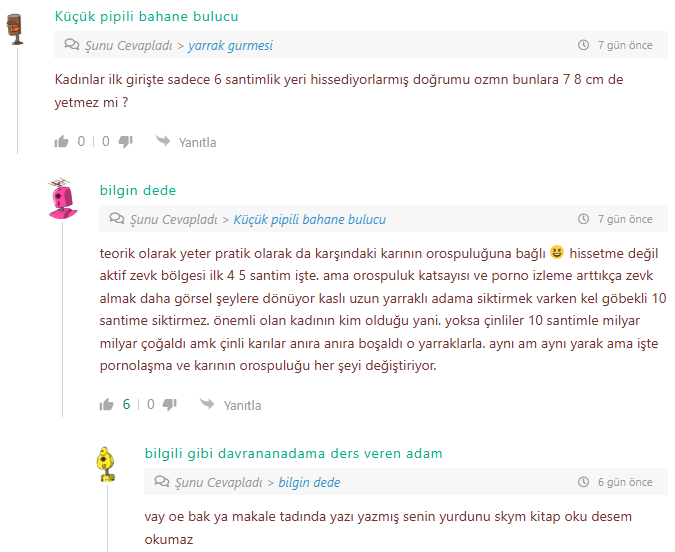Click the comment text starting 'vay oe bak ya'

pos(388,527)
